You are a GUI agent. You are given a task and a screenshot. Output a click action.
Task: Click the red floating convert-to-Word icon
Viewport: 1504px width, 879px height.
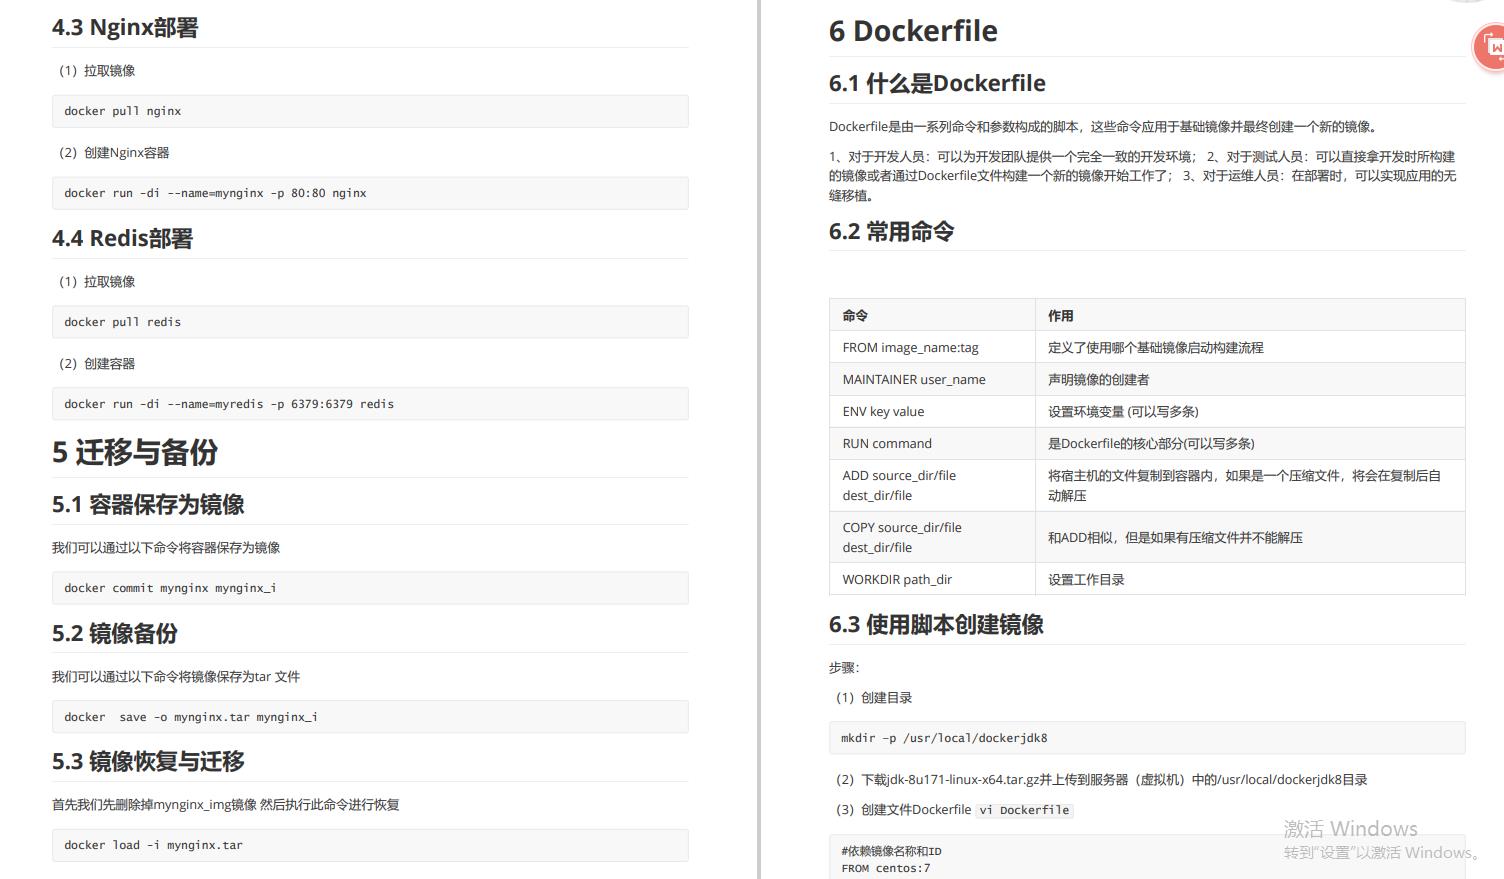1491,48
